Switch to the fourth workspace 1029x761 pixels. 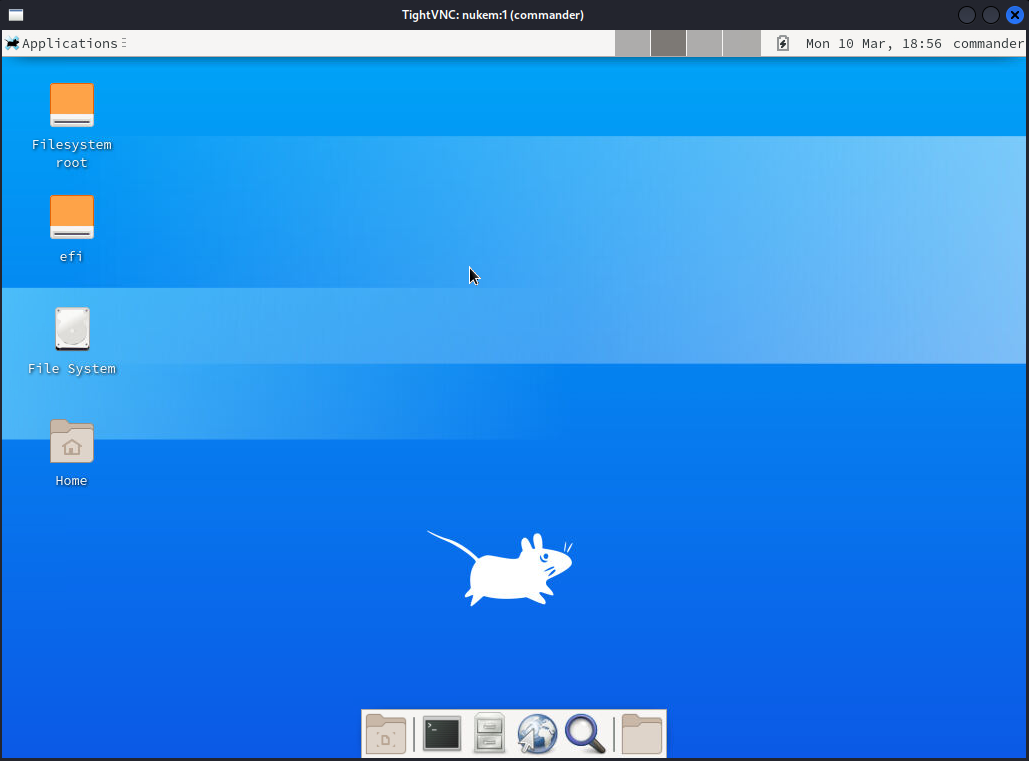[x=742, y=43]
